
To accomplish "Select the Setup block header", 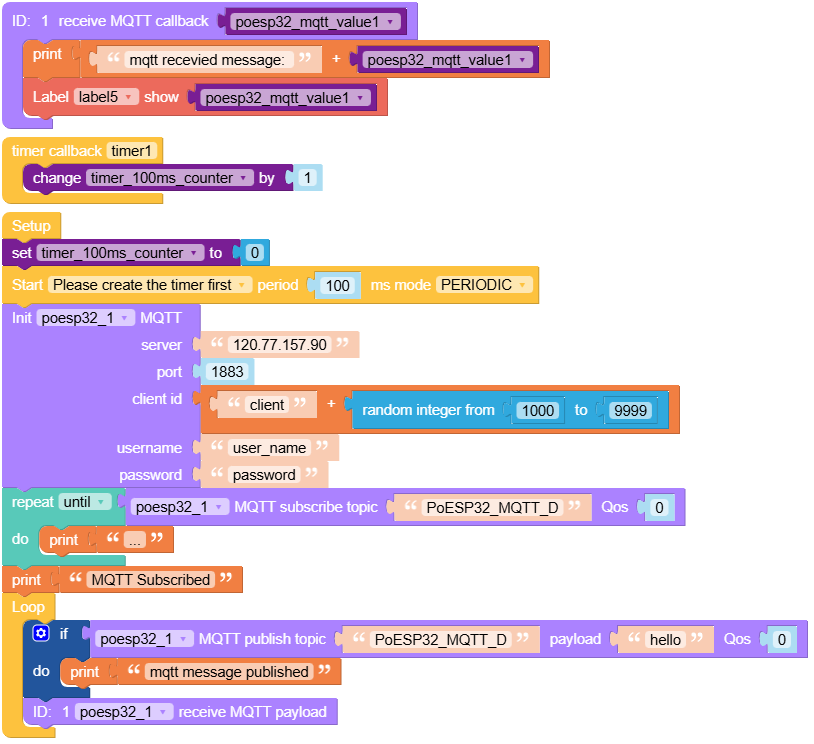I will tap(31, 226).
